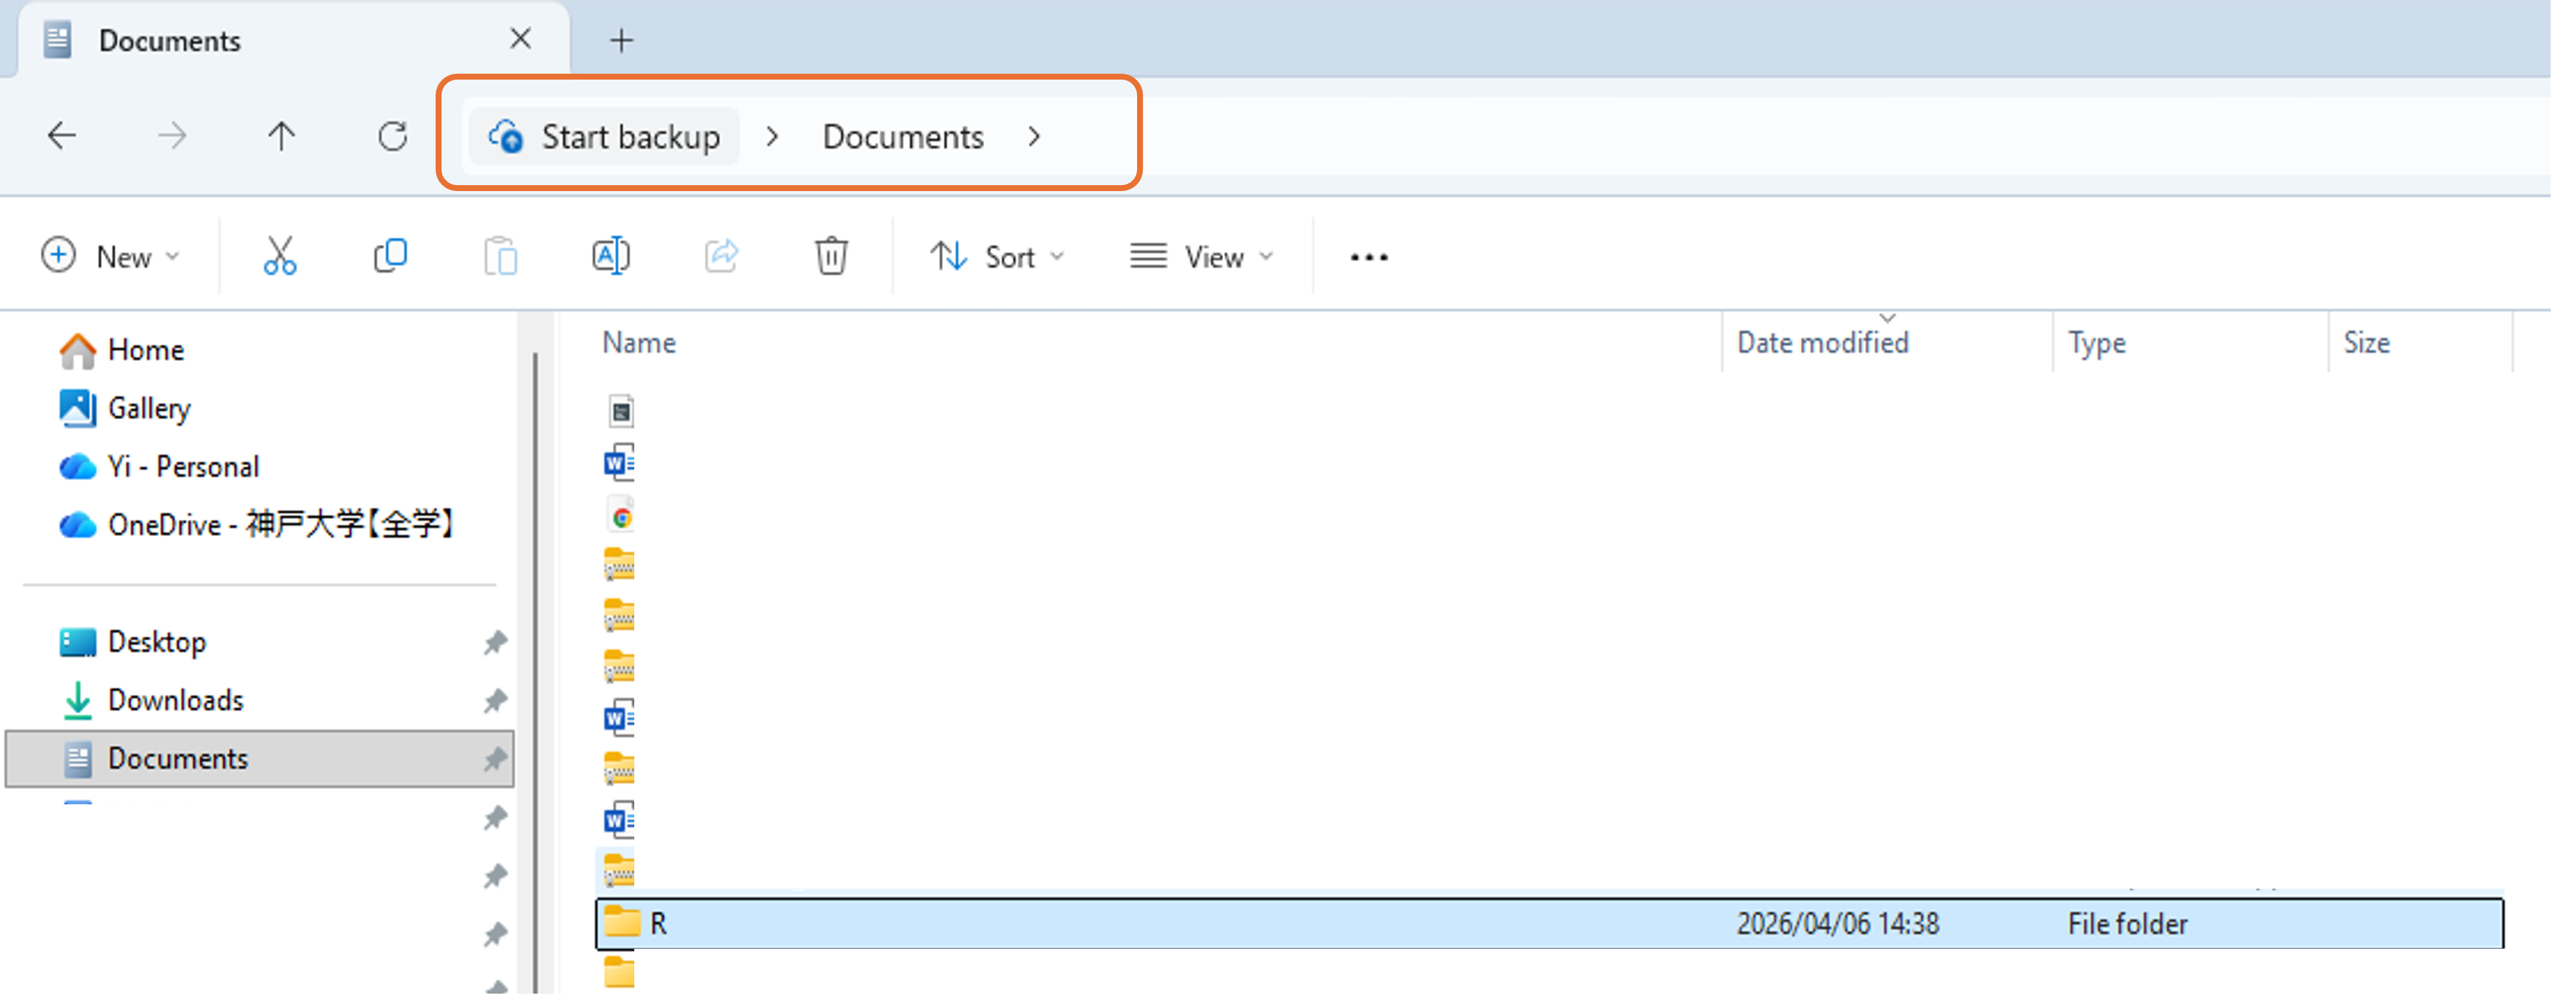2576x996 pixels.
Task: Toggle the pin next to Downloads
Action: [x=495, y=700]
